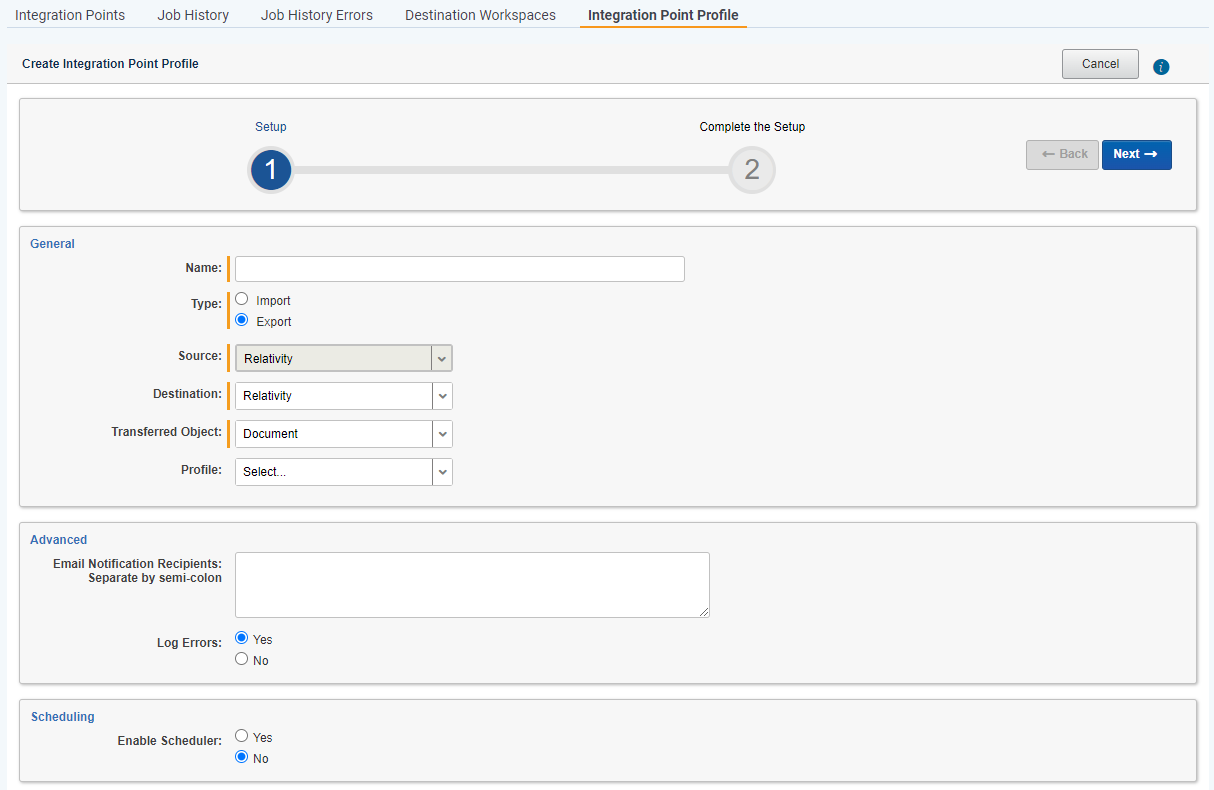Open the Destination dropdown
Screen dimensions: 1214x790
344,396
